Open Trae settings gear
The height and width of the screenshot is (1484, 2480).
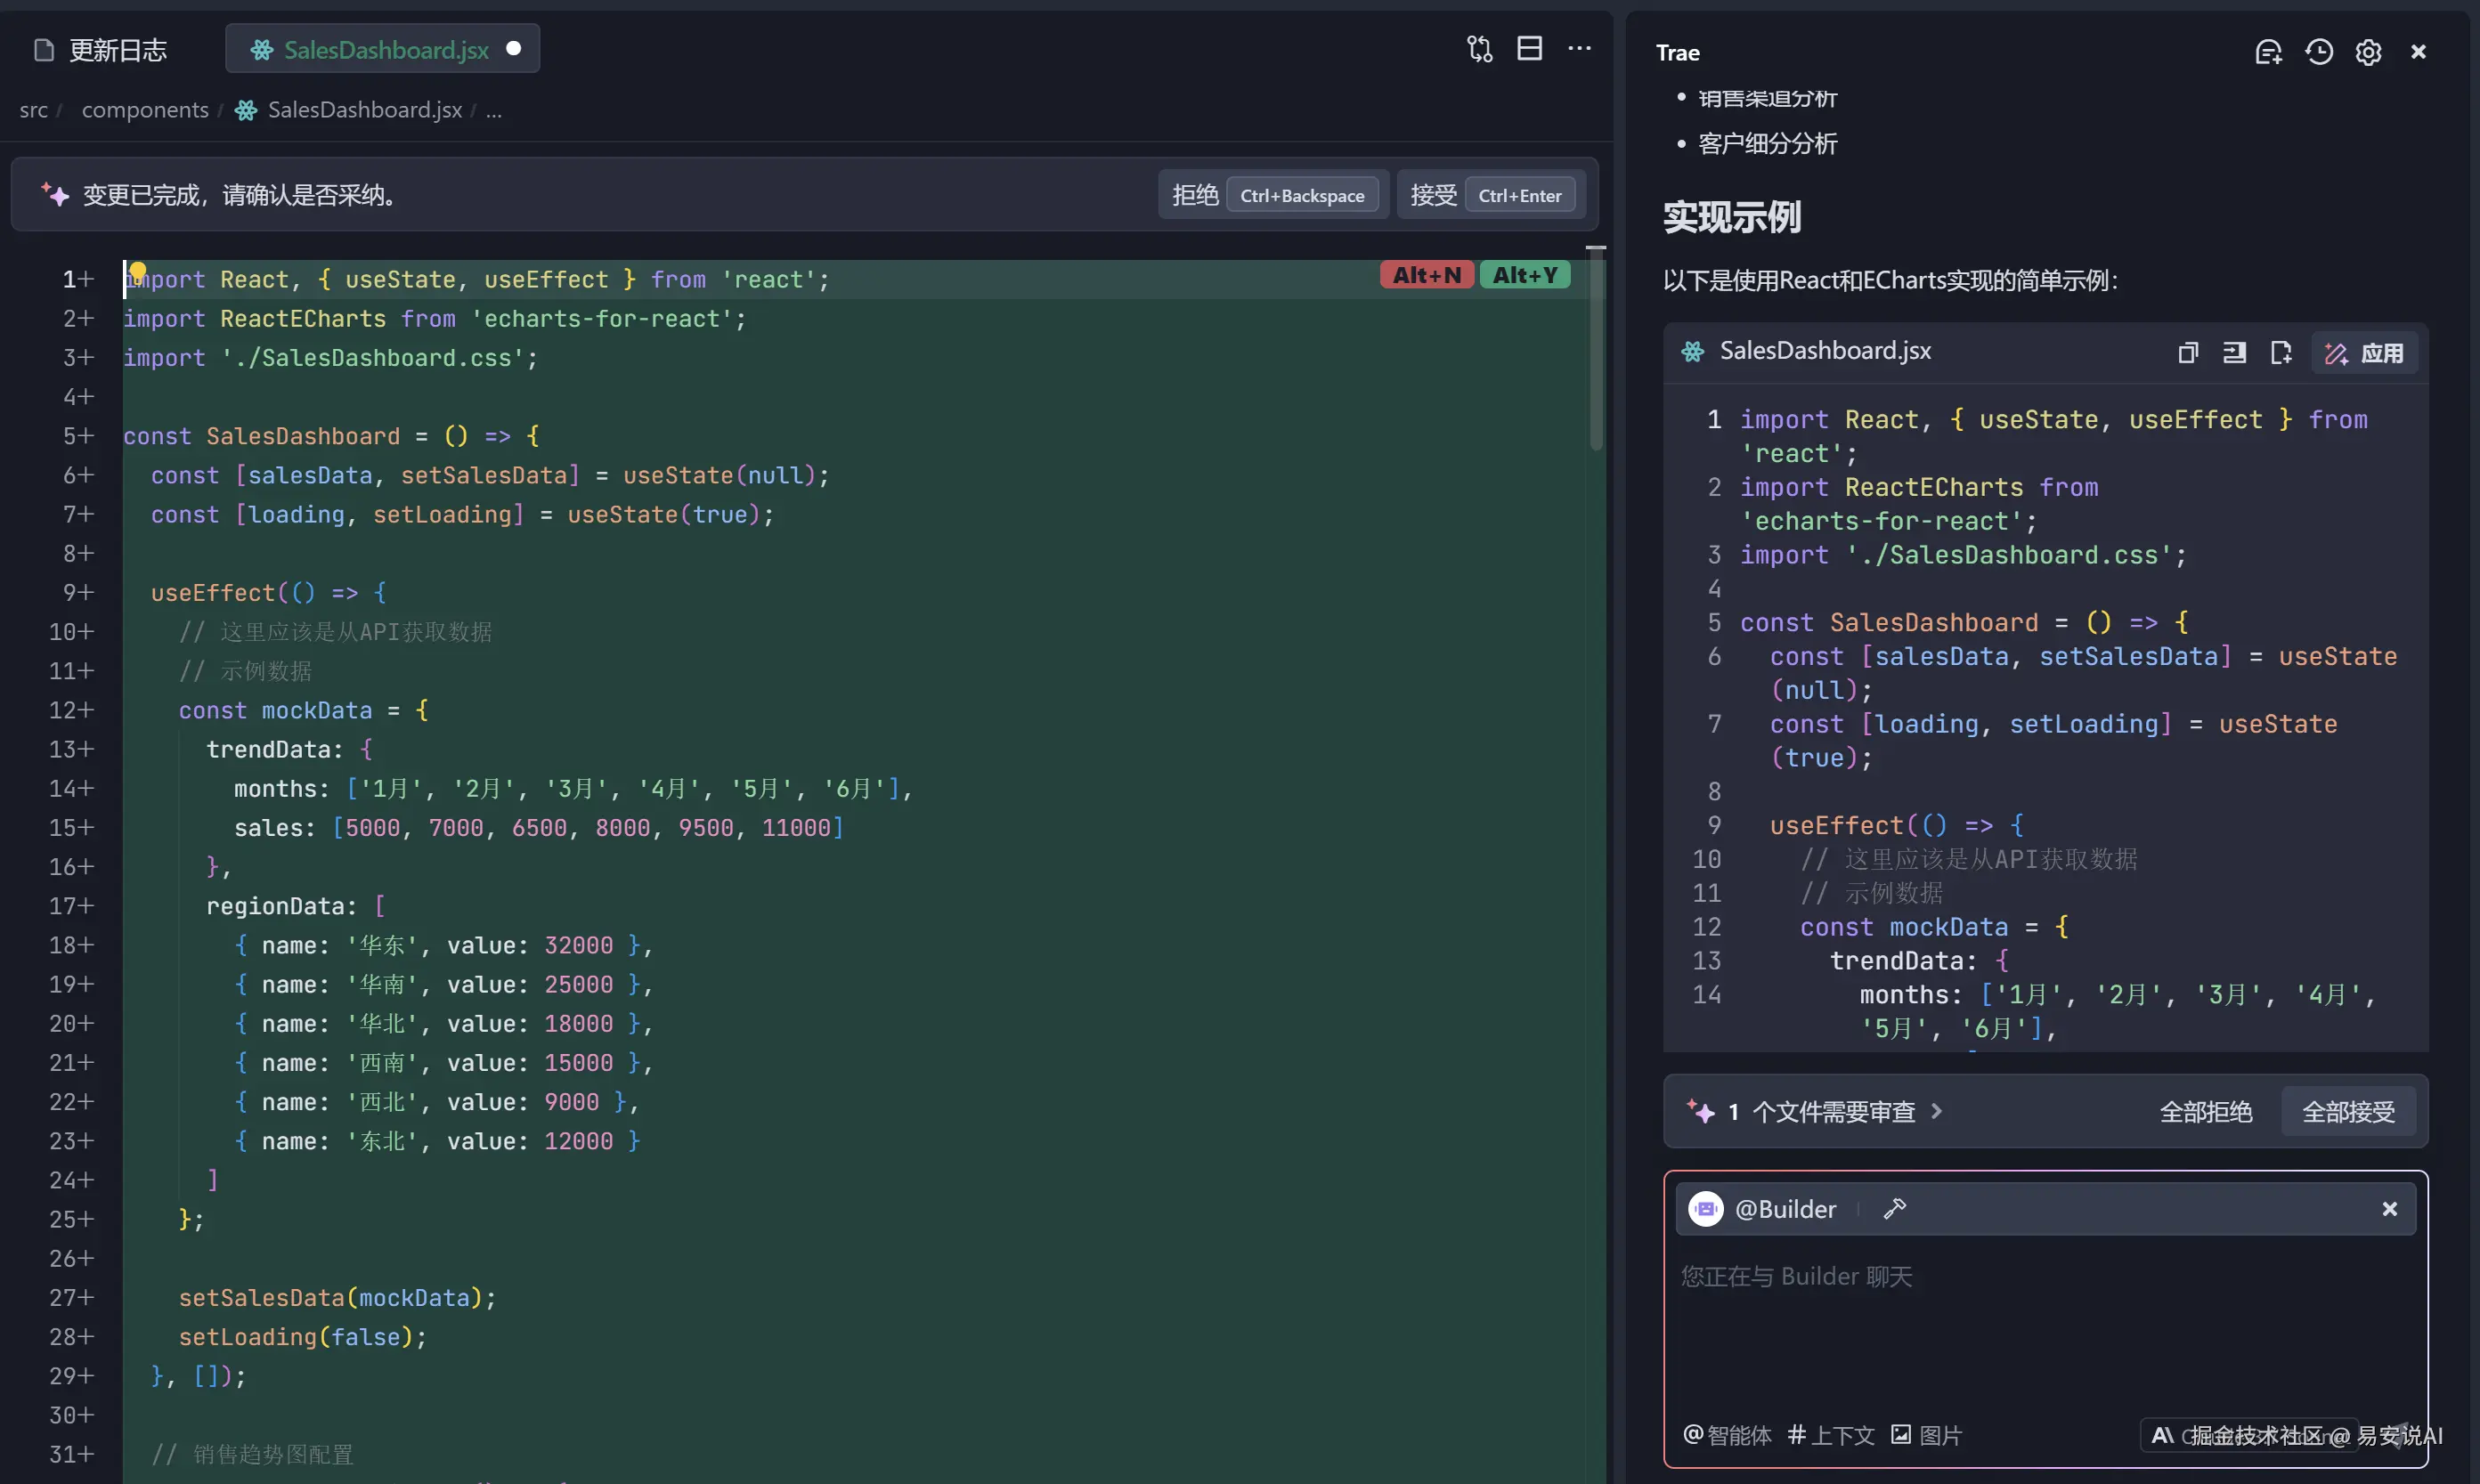coord(2368,52)
